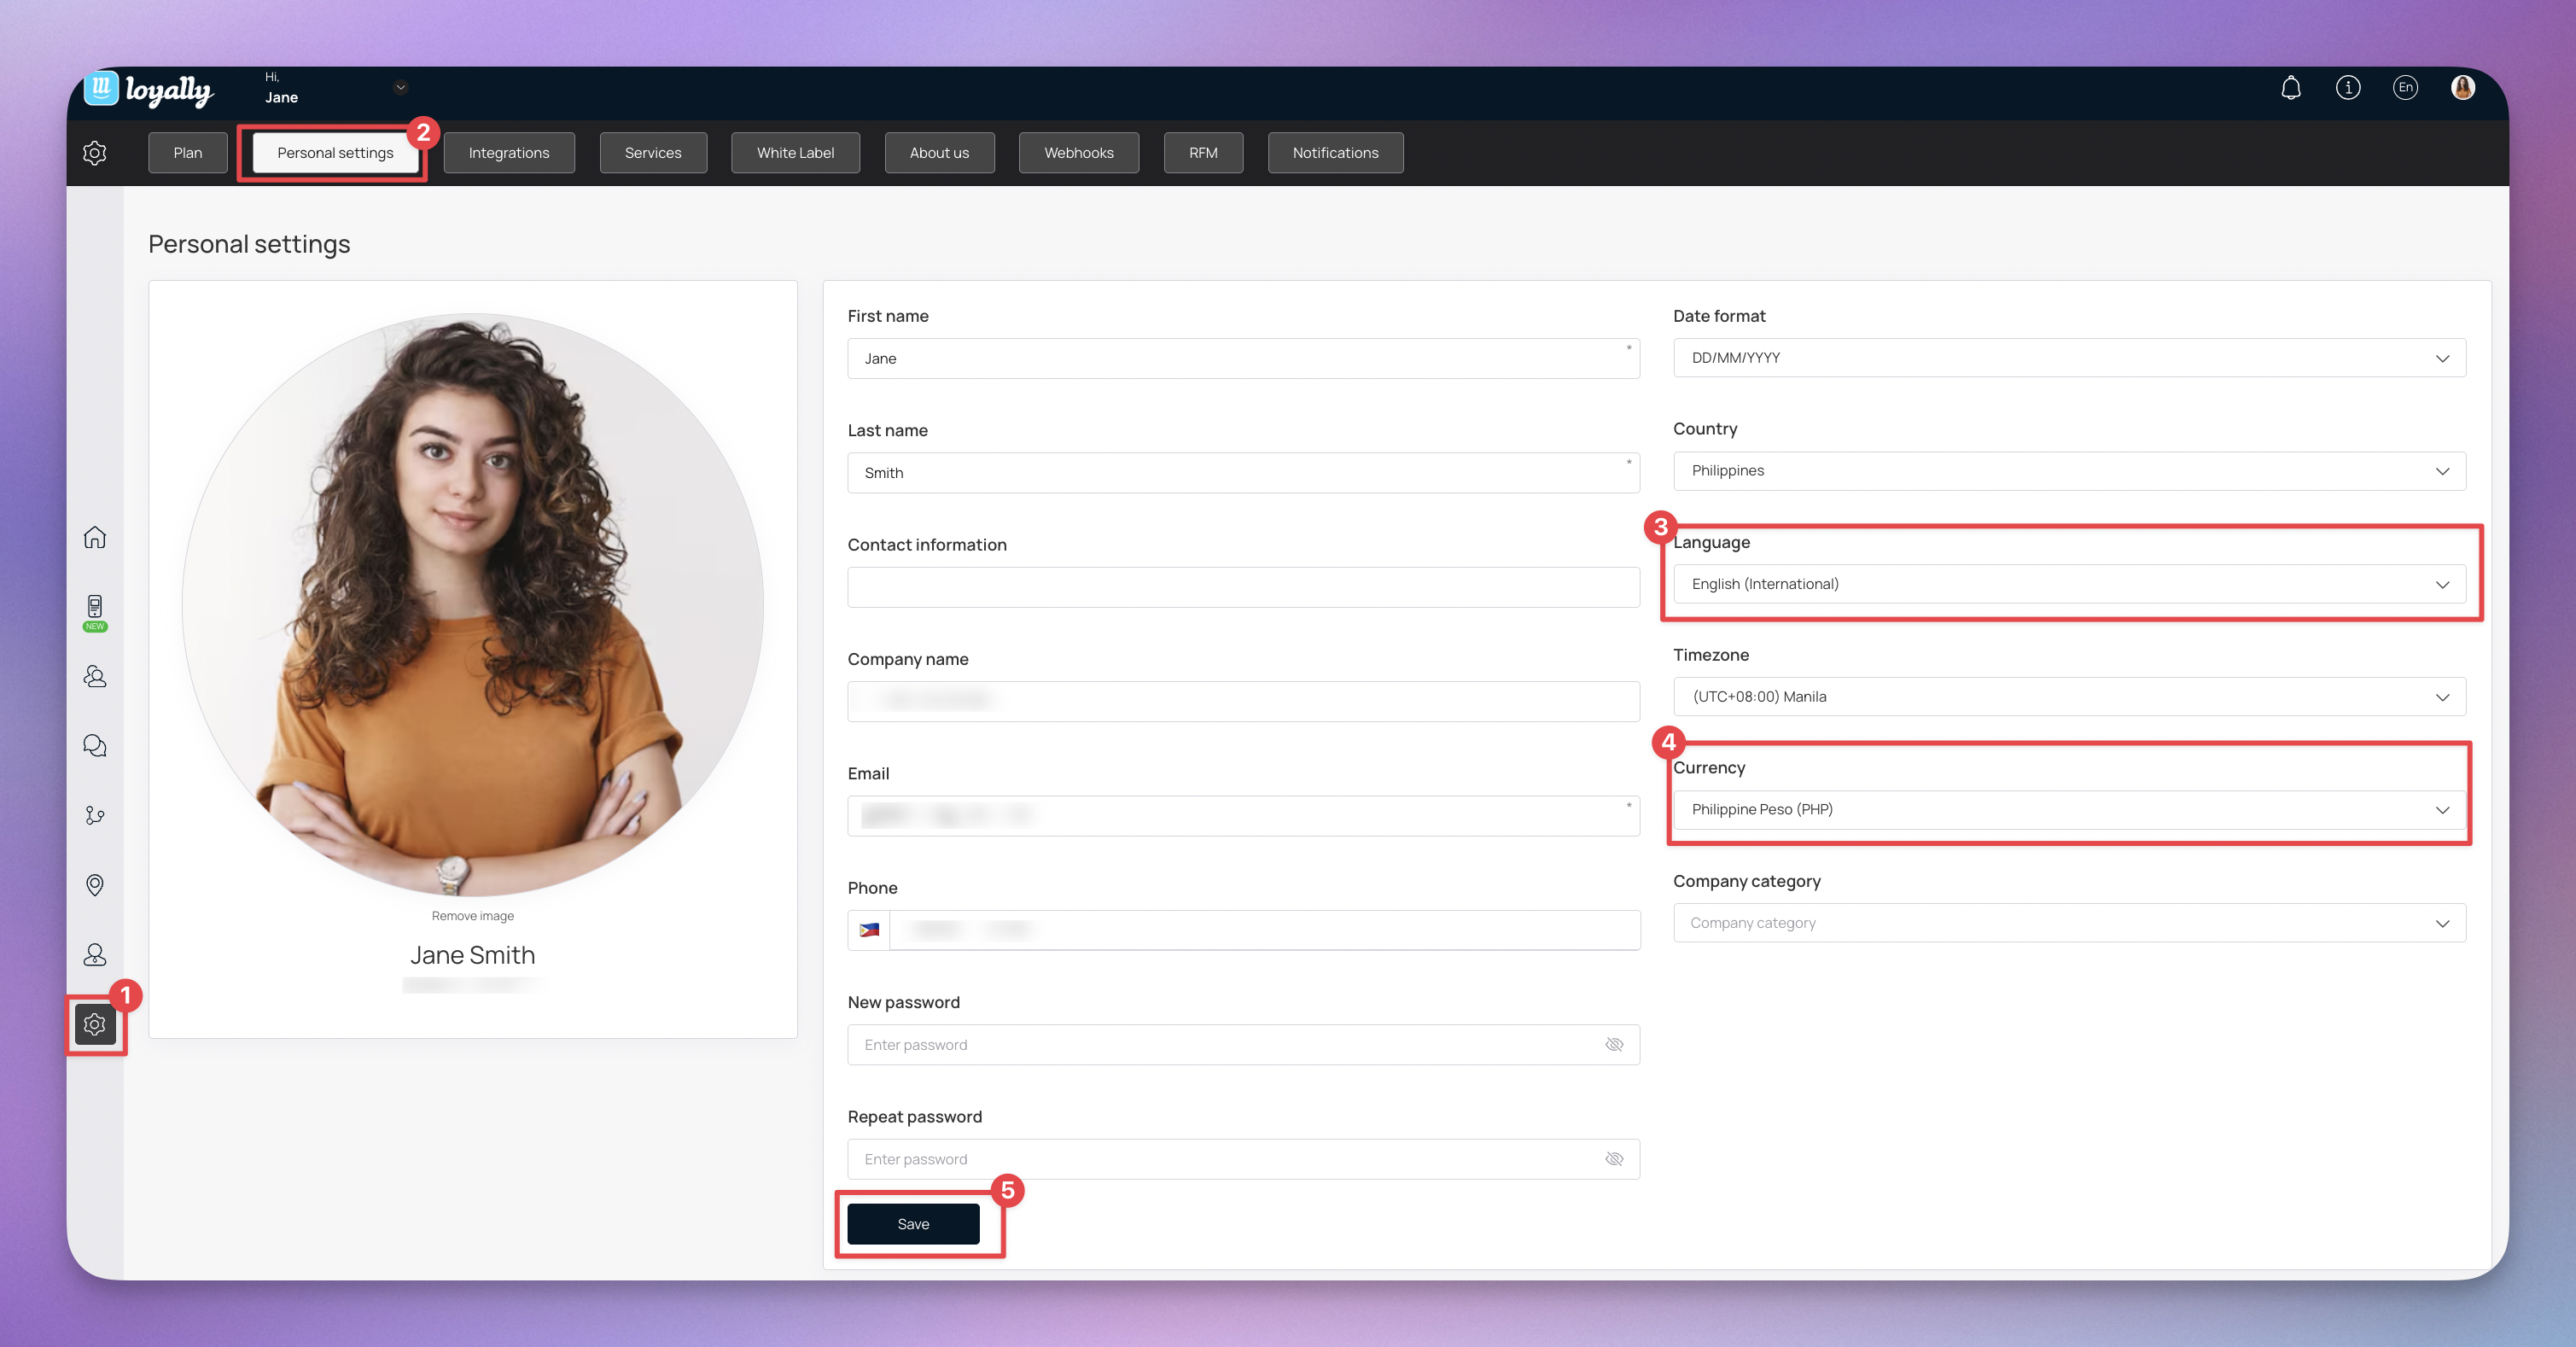The image size is (2576, 1347).
Task: Show the New password text
Action: point(1613,1044)
